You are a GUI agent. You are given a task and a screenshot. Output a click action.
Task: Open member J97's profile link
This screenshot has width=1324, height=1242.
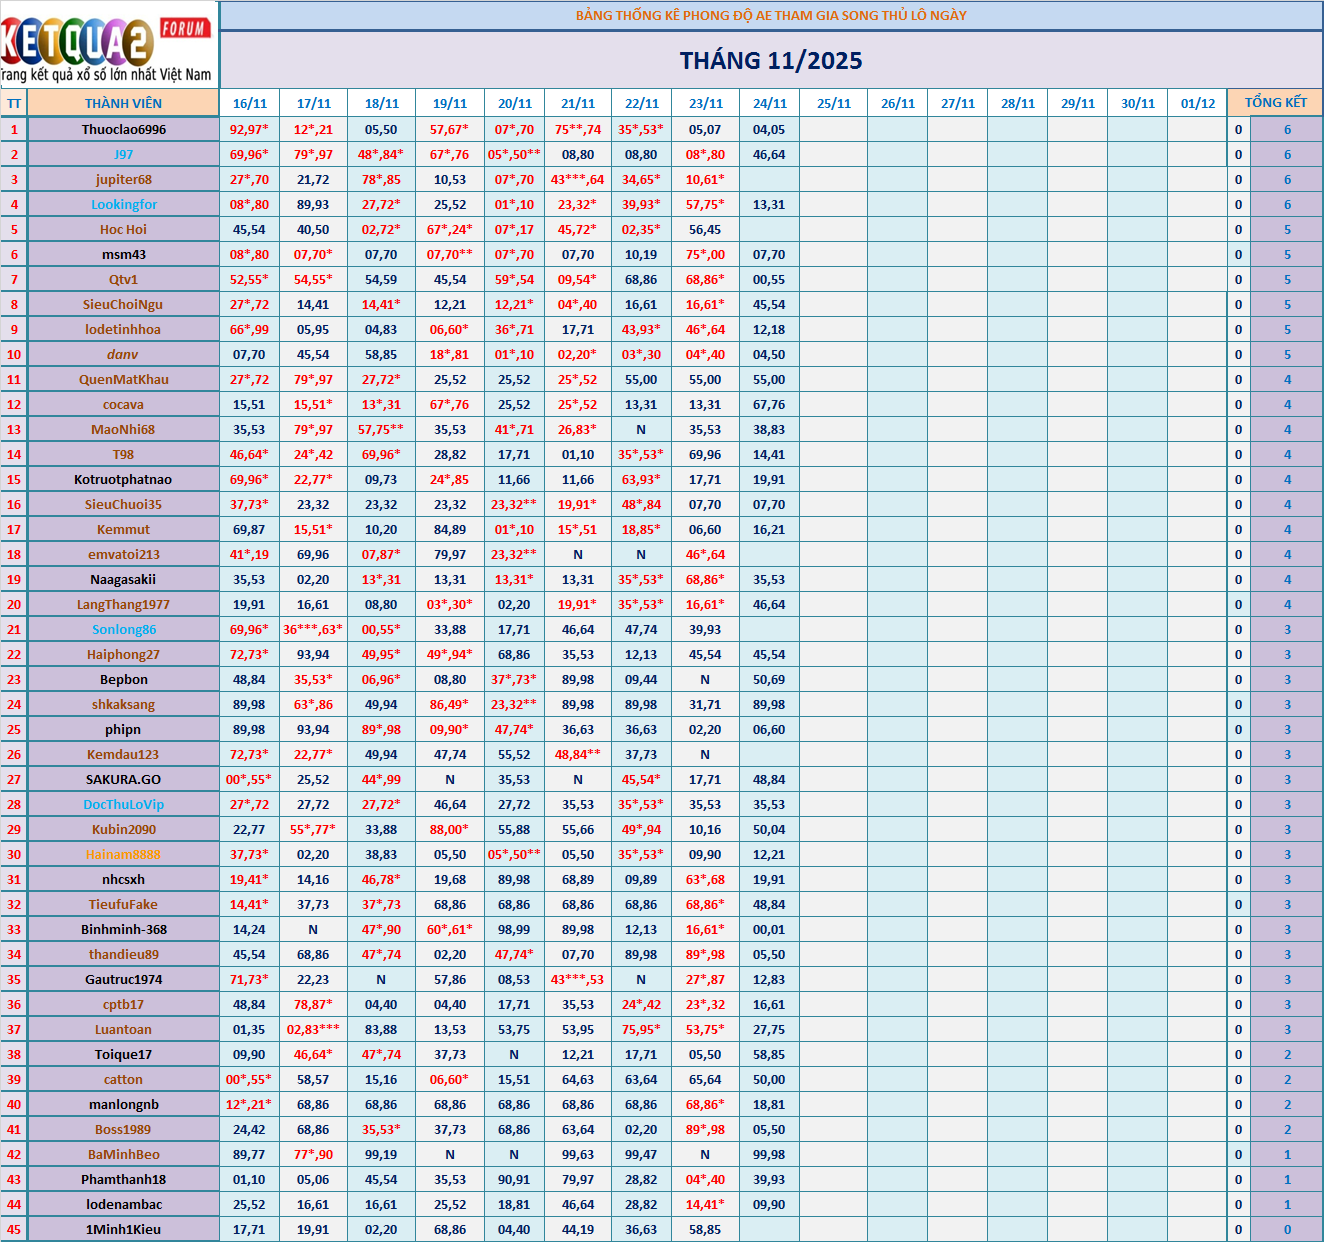pyautogui.click(x=124, y=154)
